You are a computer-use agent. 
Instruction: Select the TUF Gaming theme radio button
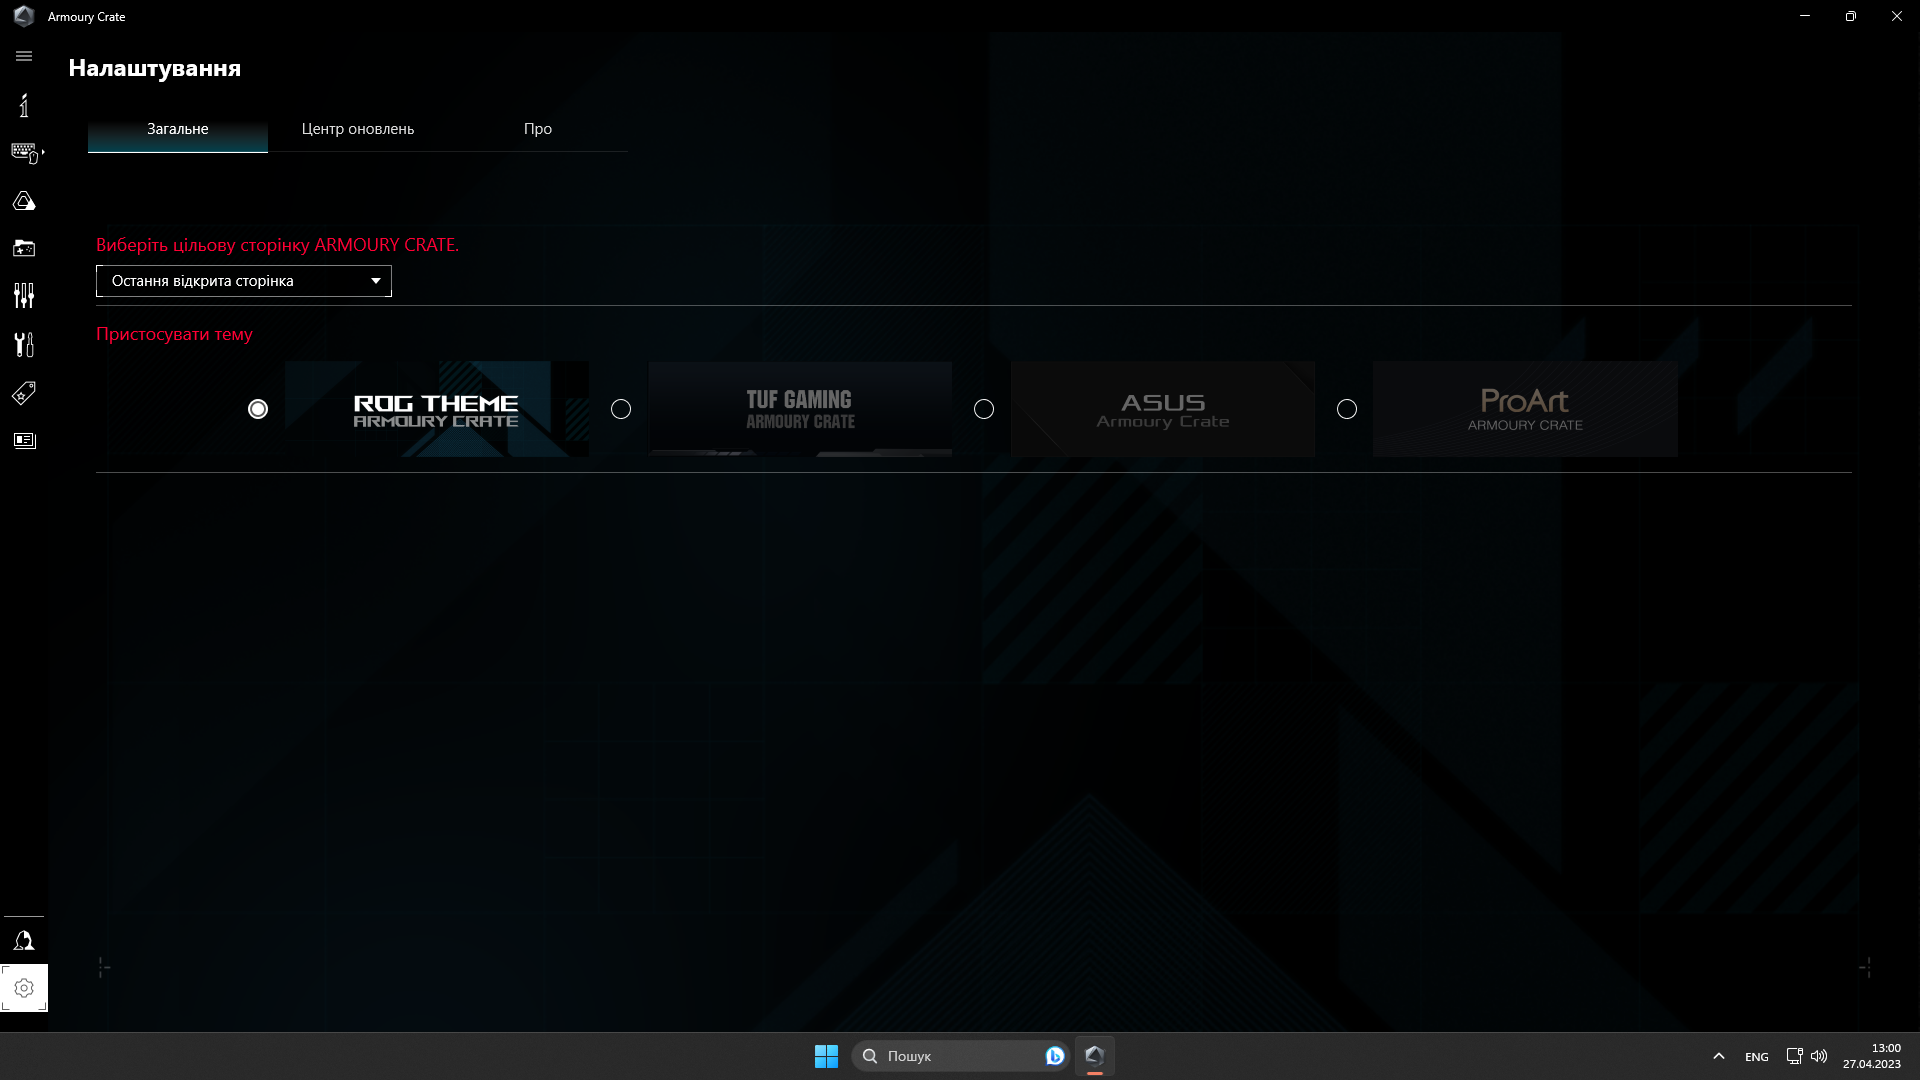(621, 409)
